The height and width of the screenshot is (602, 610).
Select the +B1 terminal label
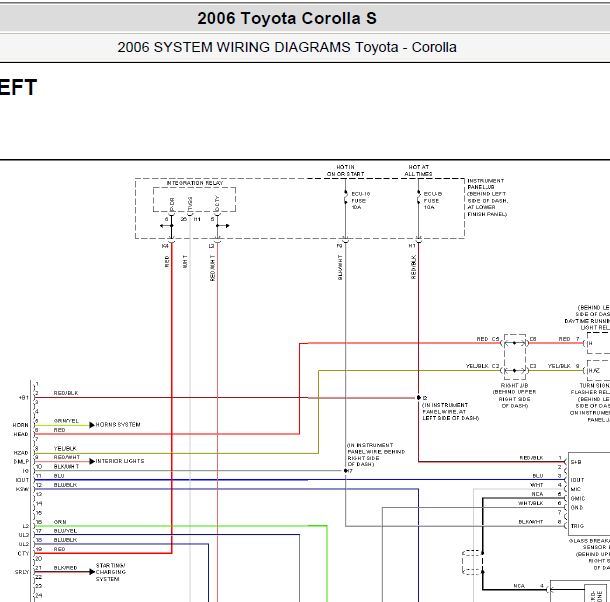[23, 398]
